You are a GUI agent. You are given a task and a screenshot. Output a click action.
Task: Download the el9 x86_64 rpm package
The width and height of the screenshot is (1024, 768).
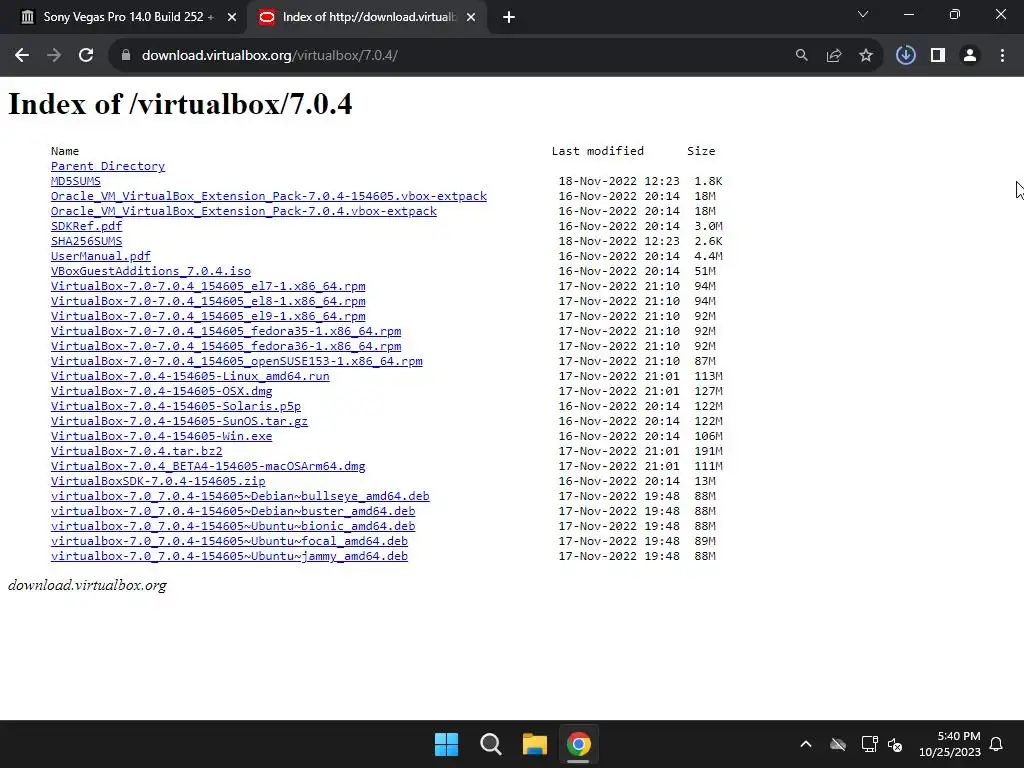pos(208,316)
